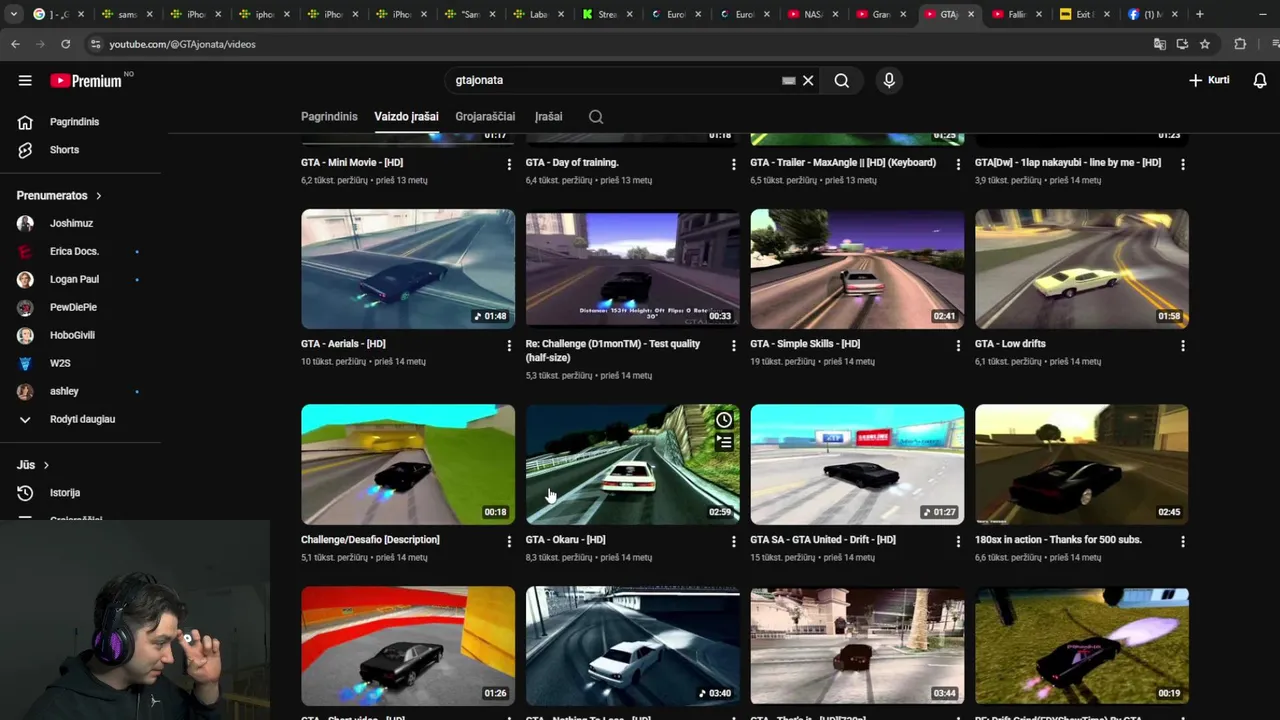Open notifications bell
Image resolution: width=1280 pixels, height=720 pixels.
[x=1260, y=80]
